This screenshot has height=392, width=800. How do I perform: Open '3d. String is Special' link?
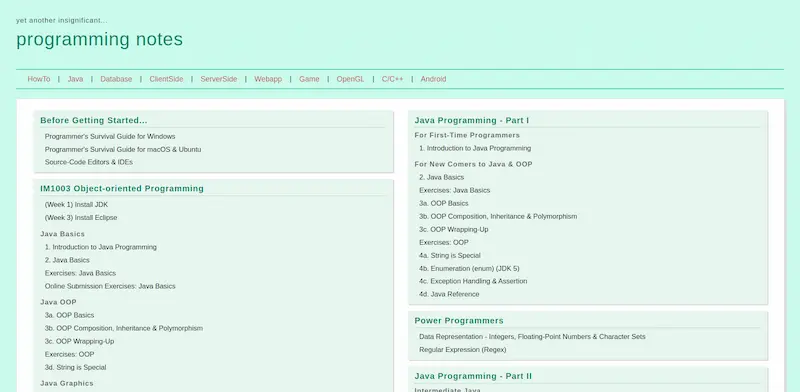pyautogui.click(x=76, y=368)
